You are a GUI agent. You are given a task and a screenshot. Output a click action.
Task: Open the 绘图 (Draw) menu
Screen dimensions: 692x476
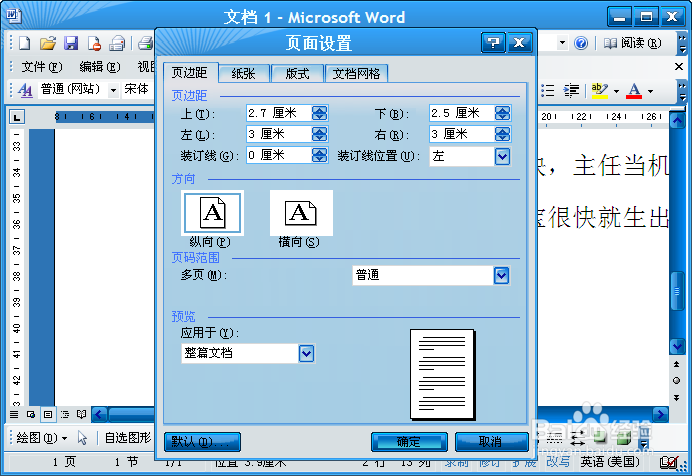click(x=41, y=438)
